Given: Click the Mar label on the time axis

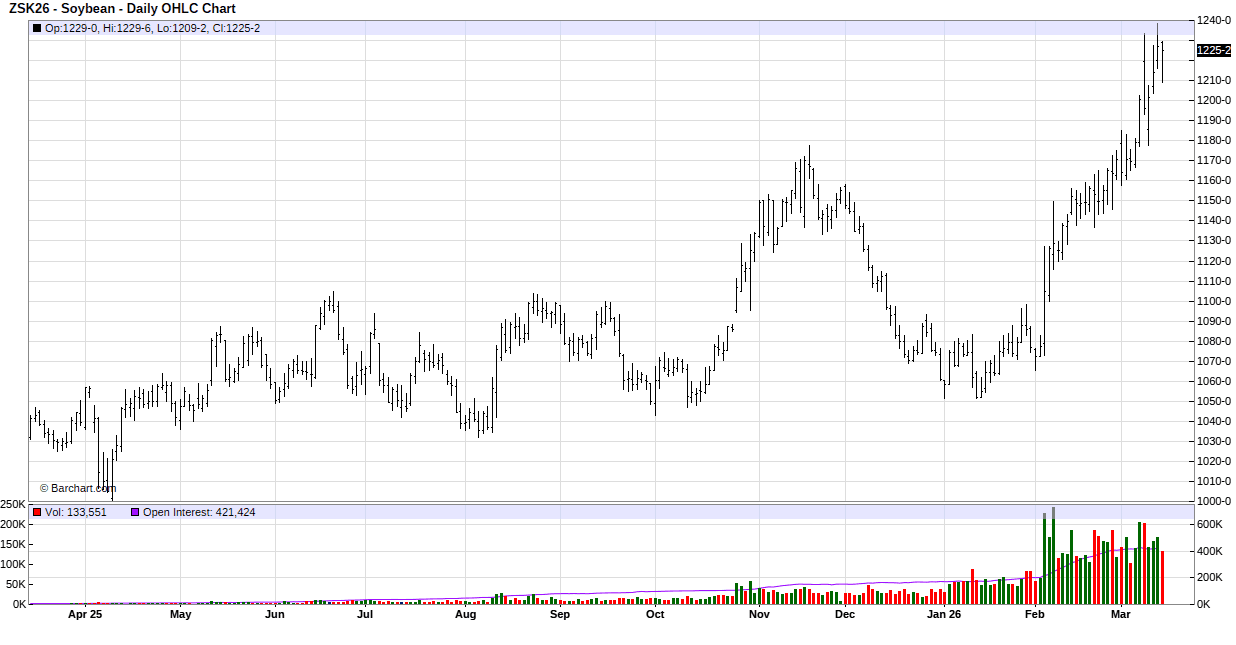Looking at the screenshot, I should coord(1121,615).
